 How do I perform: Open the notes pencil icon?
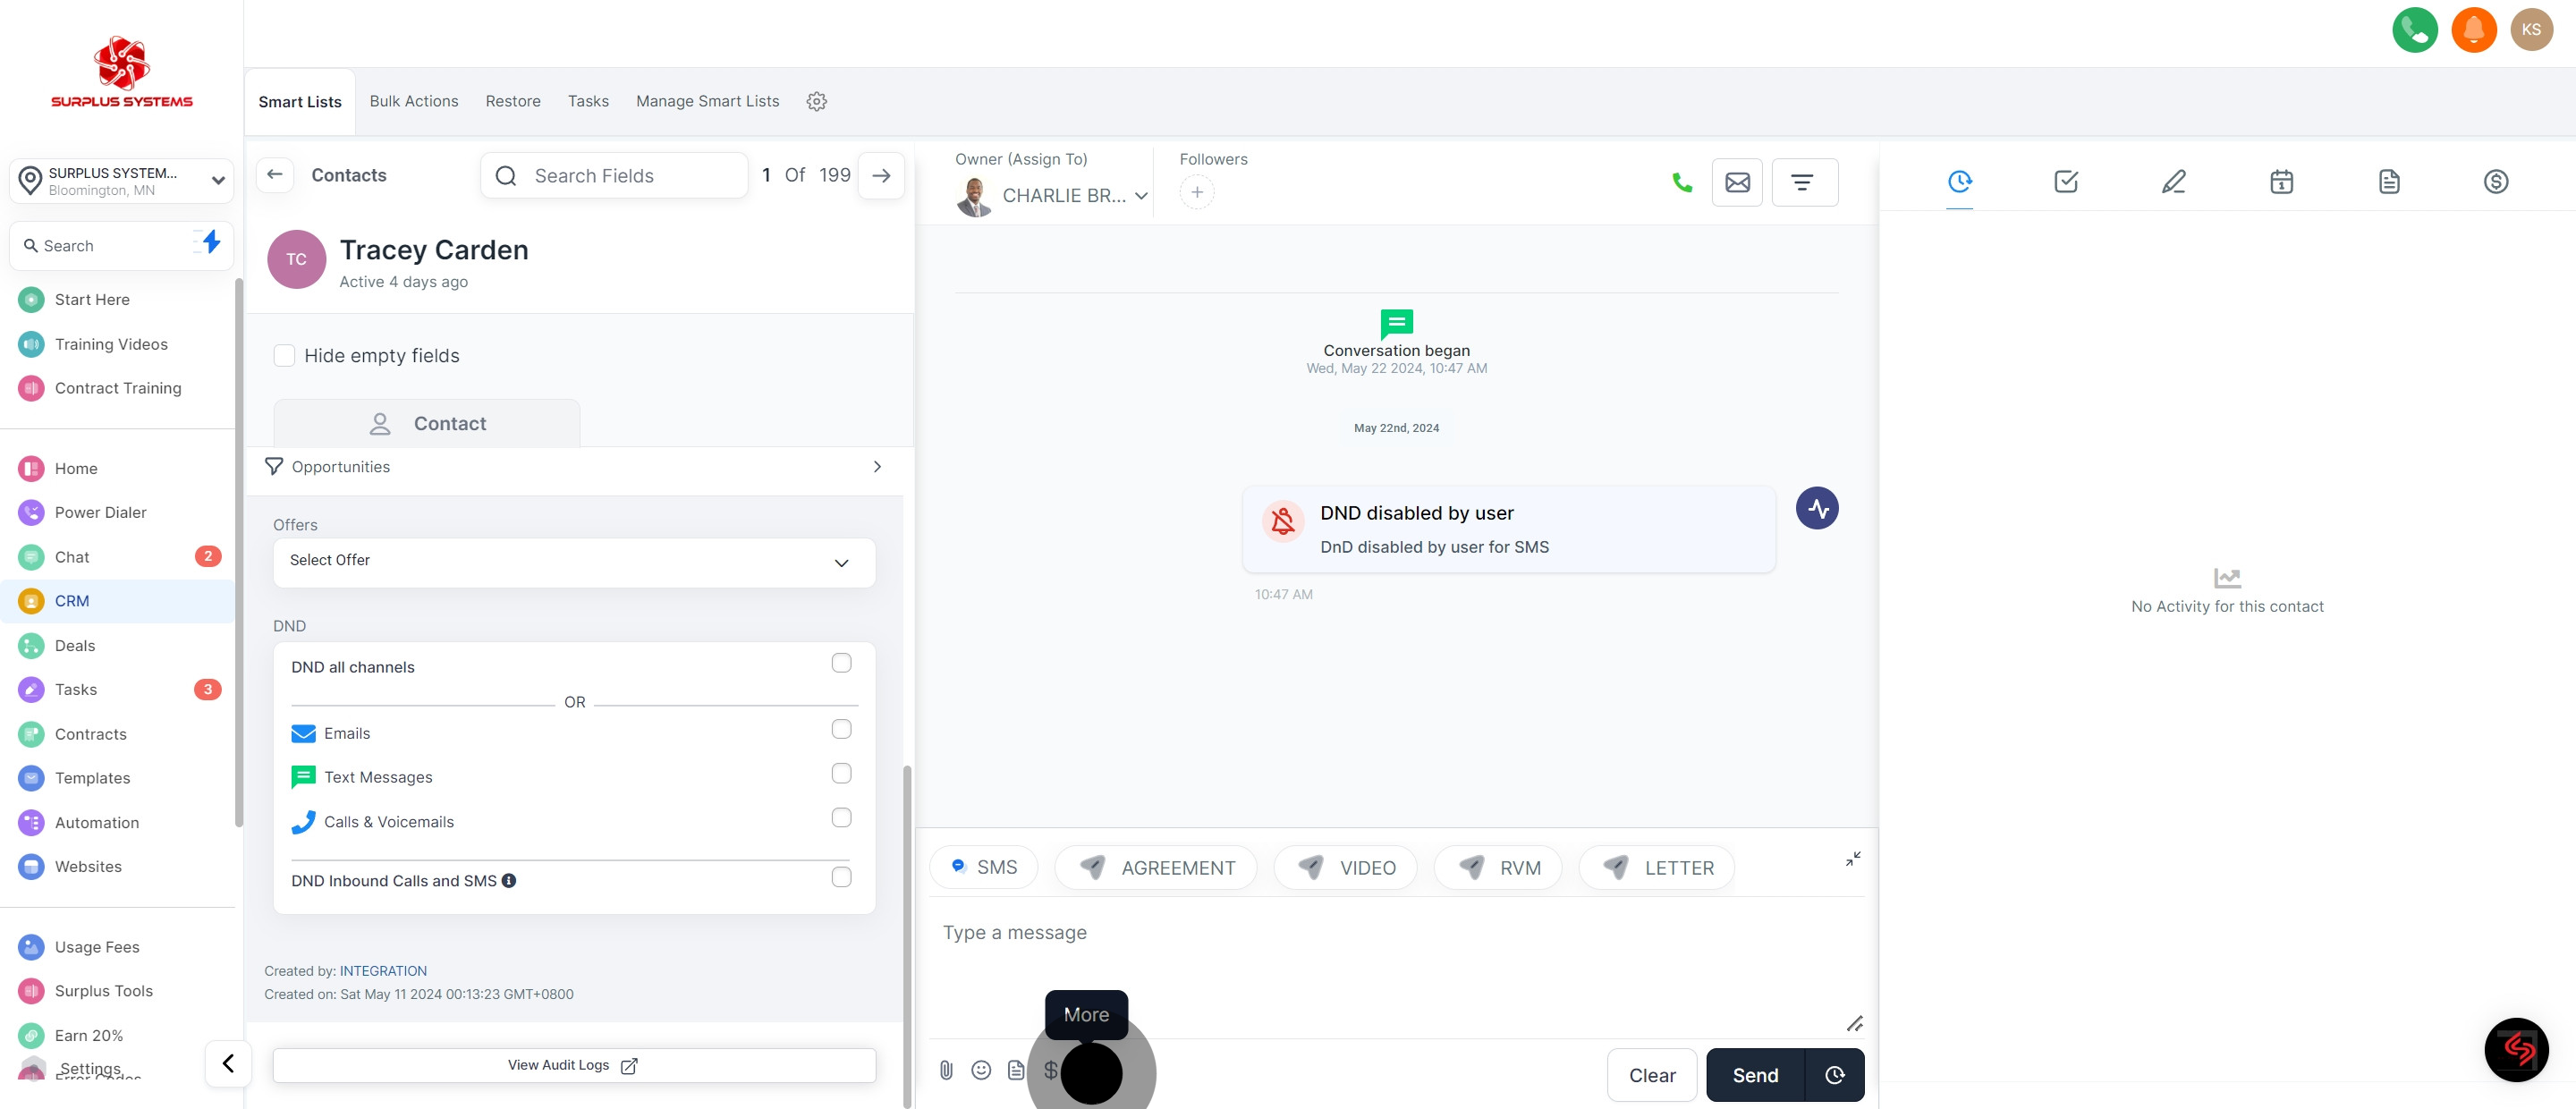[2173, 182]
